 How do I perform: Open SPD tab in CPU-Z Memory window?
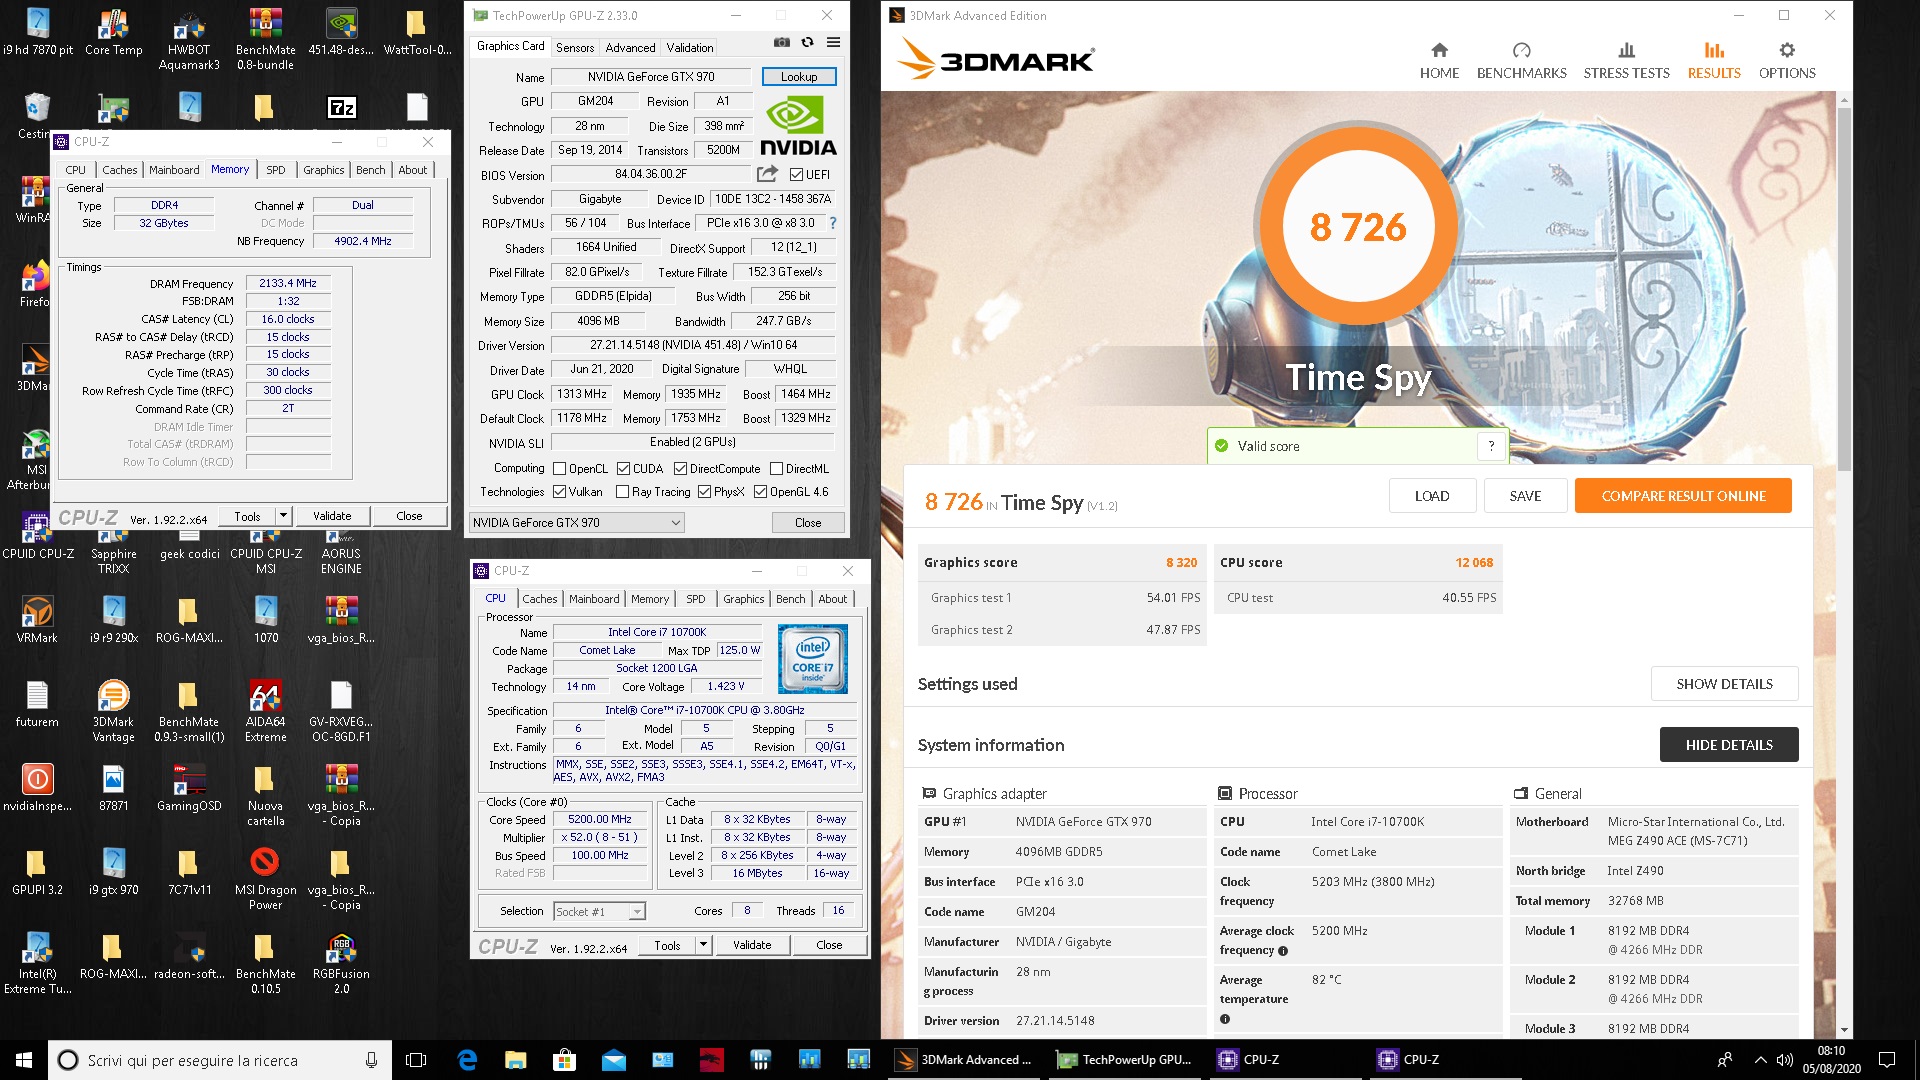coord(276,170)
